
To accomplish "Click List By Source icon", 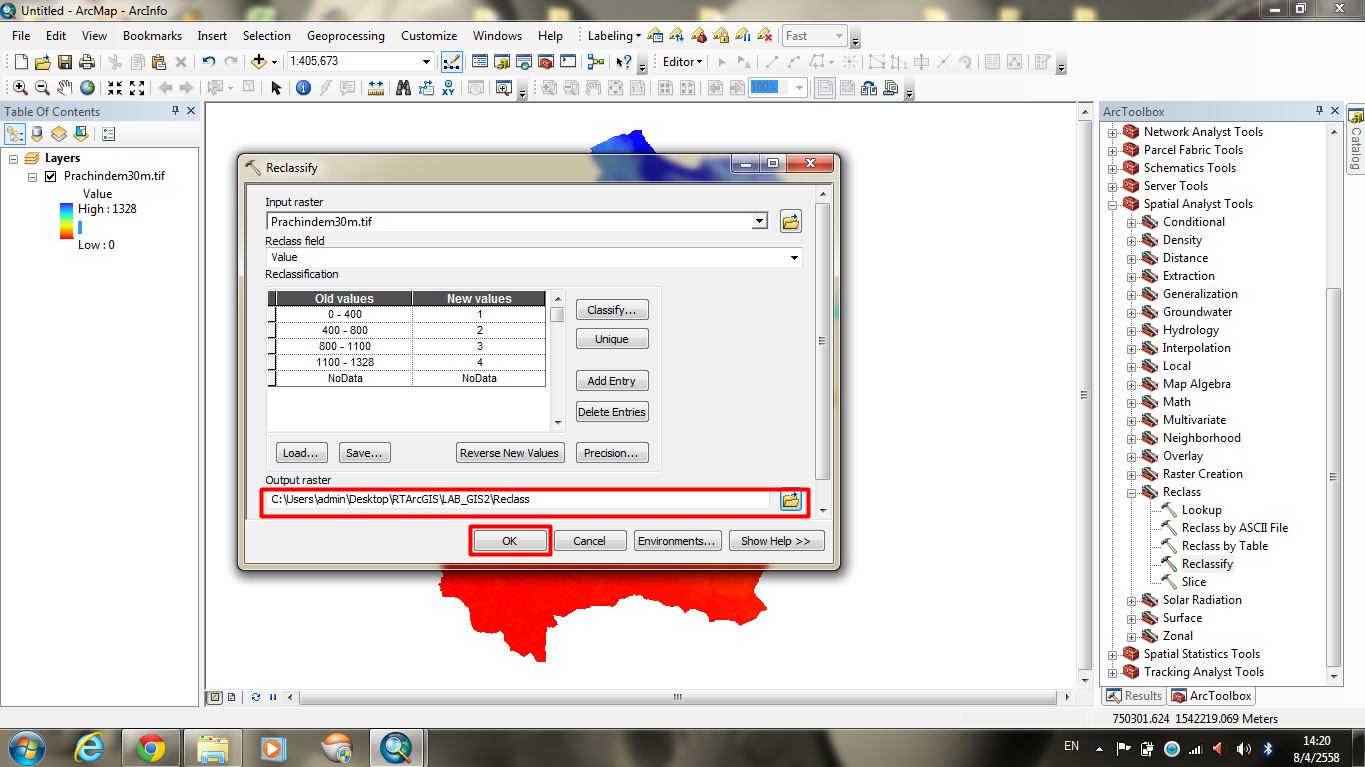I will click(x=37, y=133).
